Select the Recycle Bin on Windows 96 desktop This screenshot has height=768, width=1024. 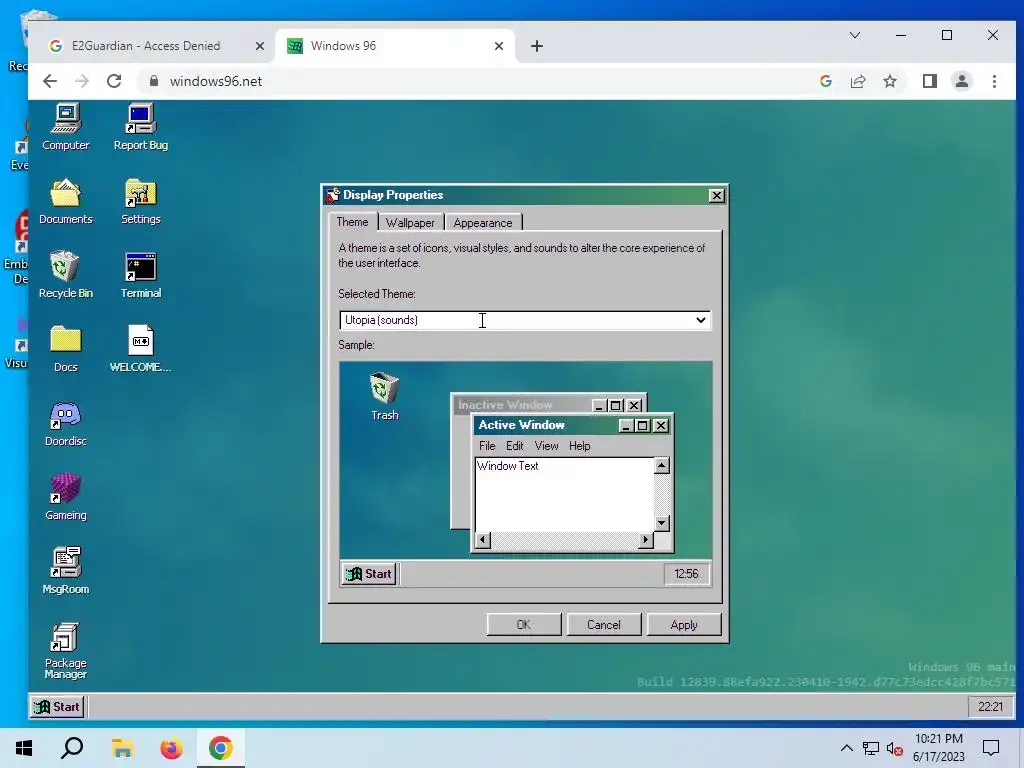pos(65,275)
